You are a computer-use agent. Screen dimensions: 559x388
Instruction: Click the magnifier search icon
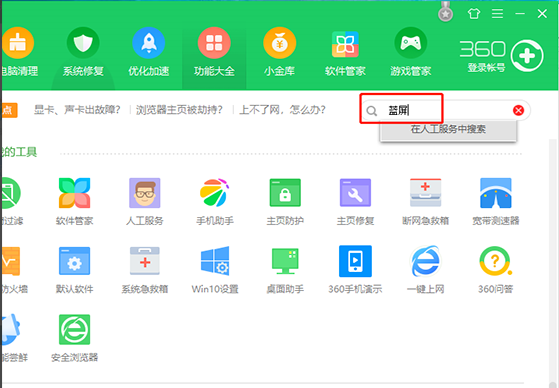click(371, 111)
